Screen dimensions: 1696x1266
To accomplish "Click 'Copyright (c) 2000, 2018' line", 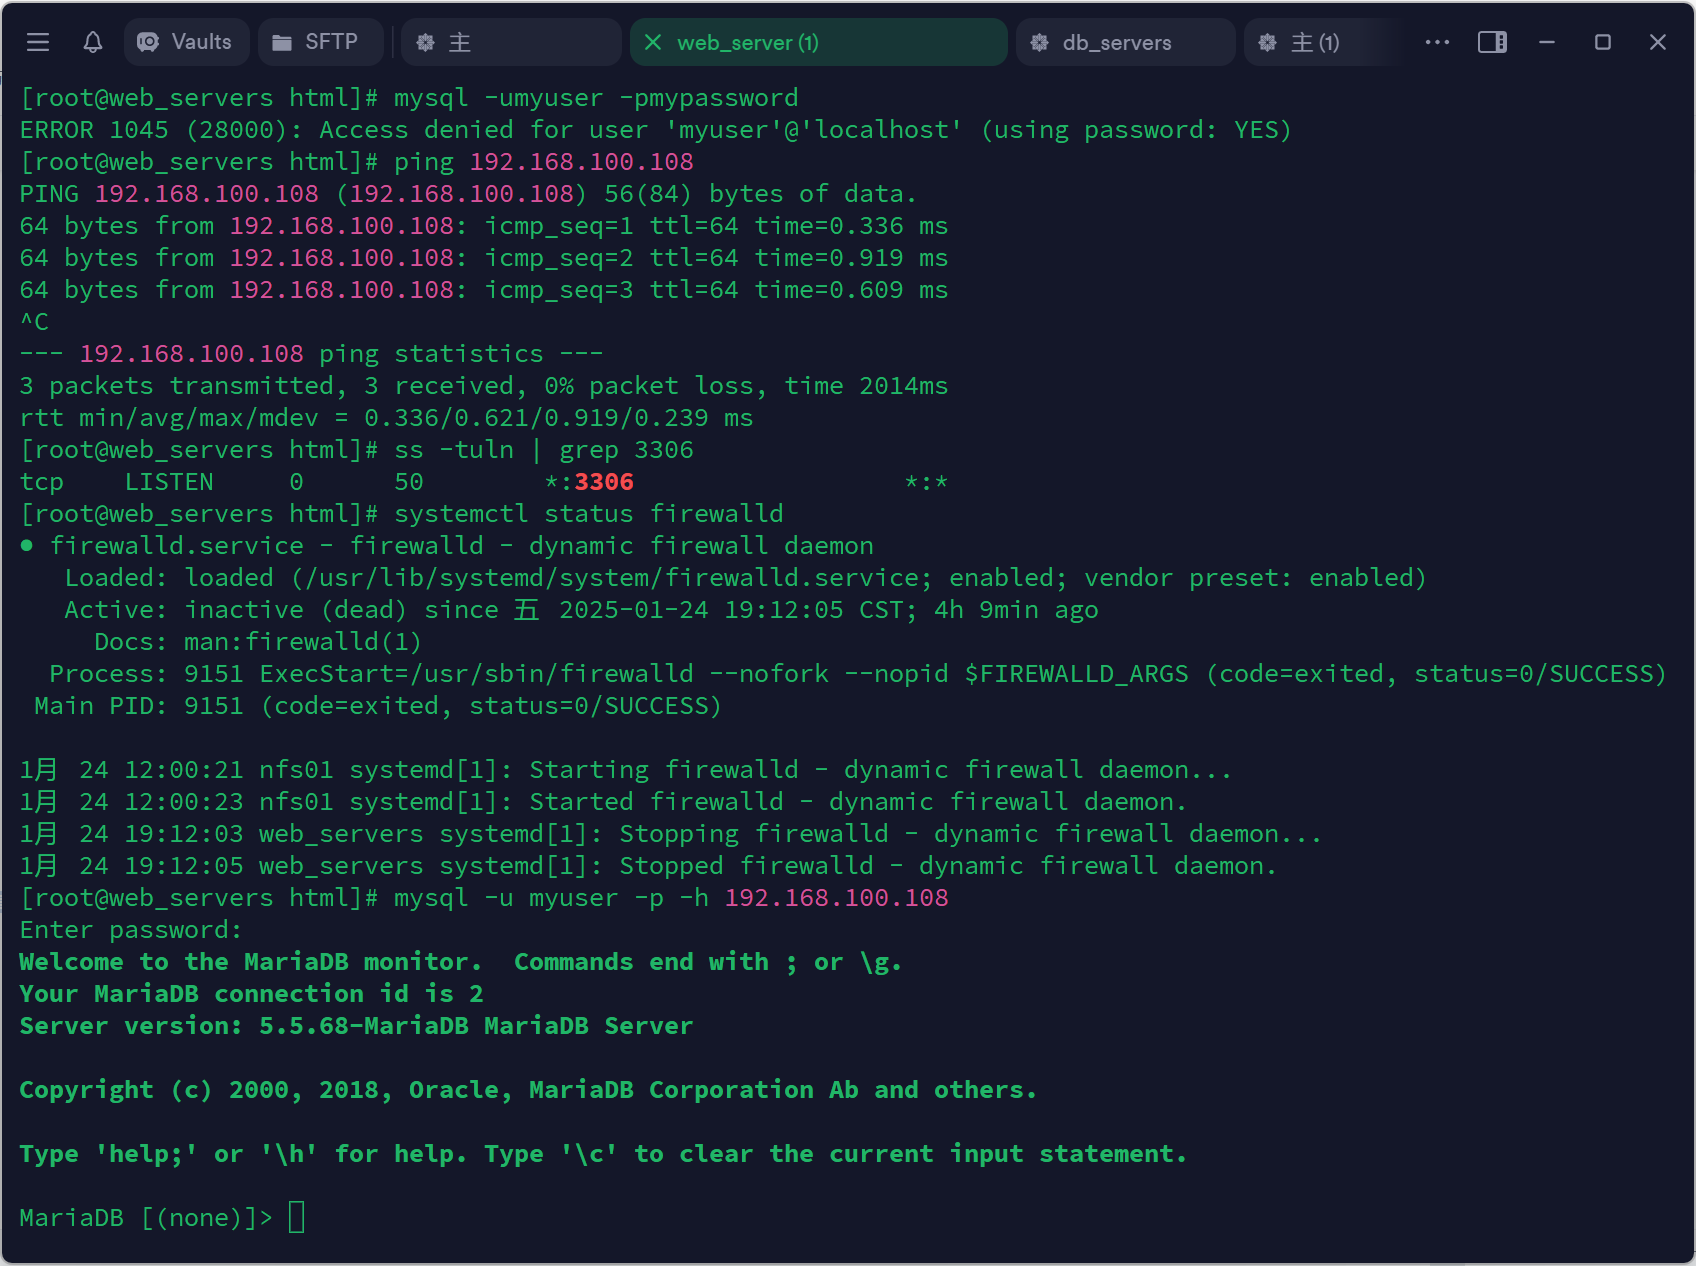I will 528,1090.
